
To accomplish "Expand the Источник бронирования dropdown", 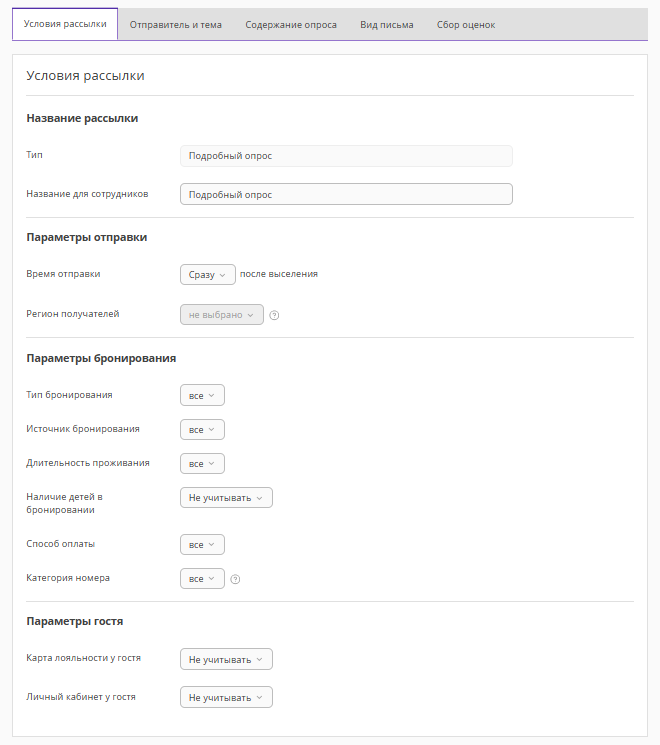I will tap(202, 430).
